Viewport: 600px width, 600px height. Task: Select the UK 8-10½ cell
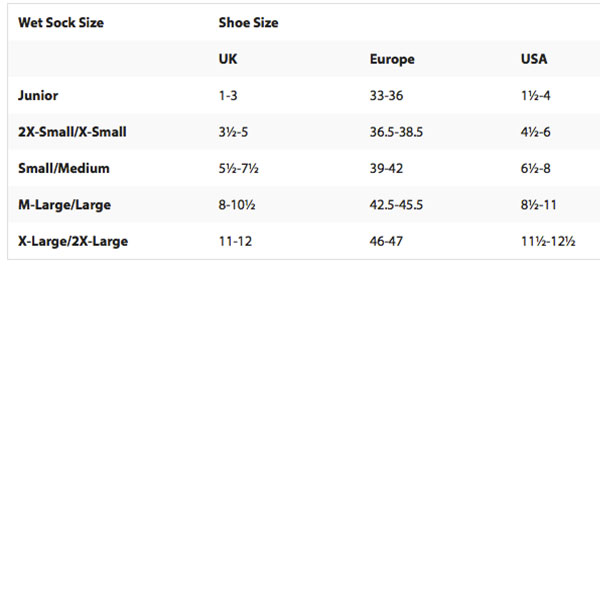pos(237,205)
